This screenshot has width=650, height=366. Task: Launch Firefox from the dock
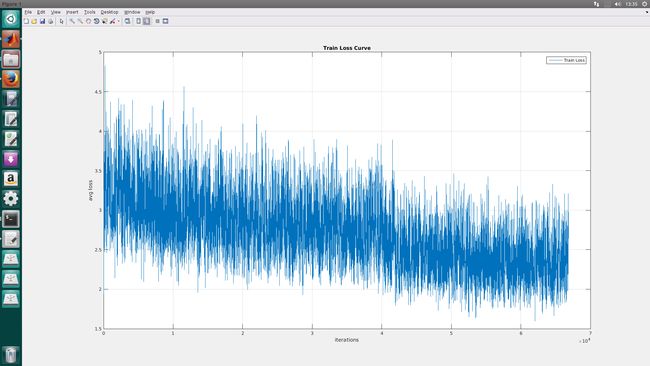point(11,79)
